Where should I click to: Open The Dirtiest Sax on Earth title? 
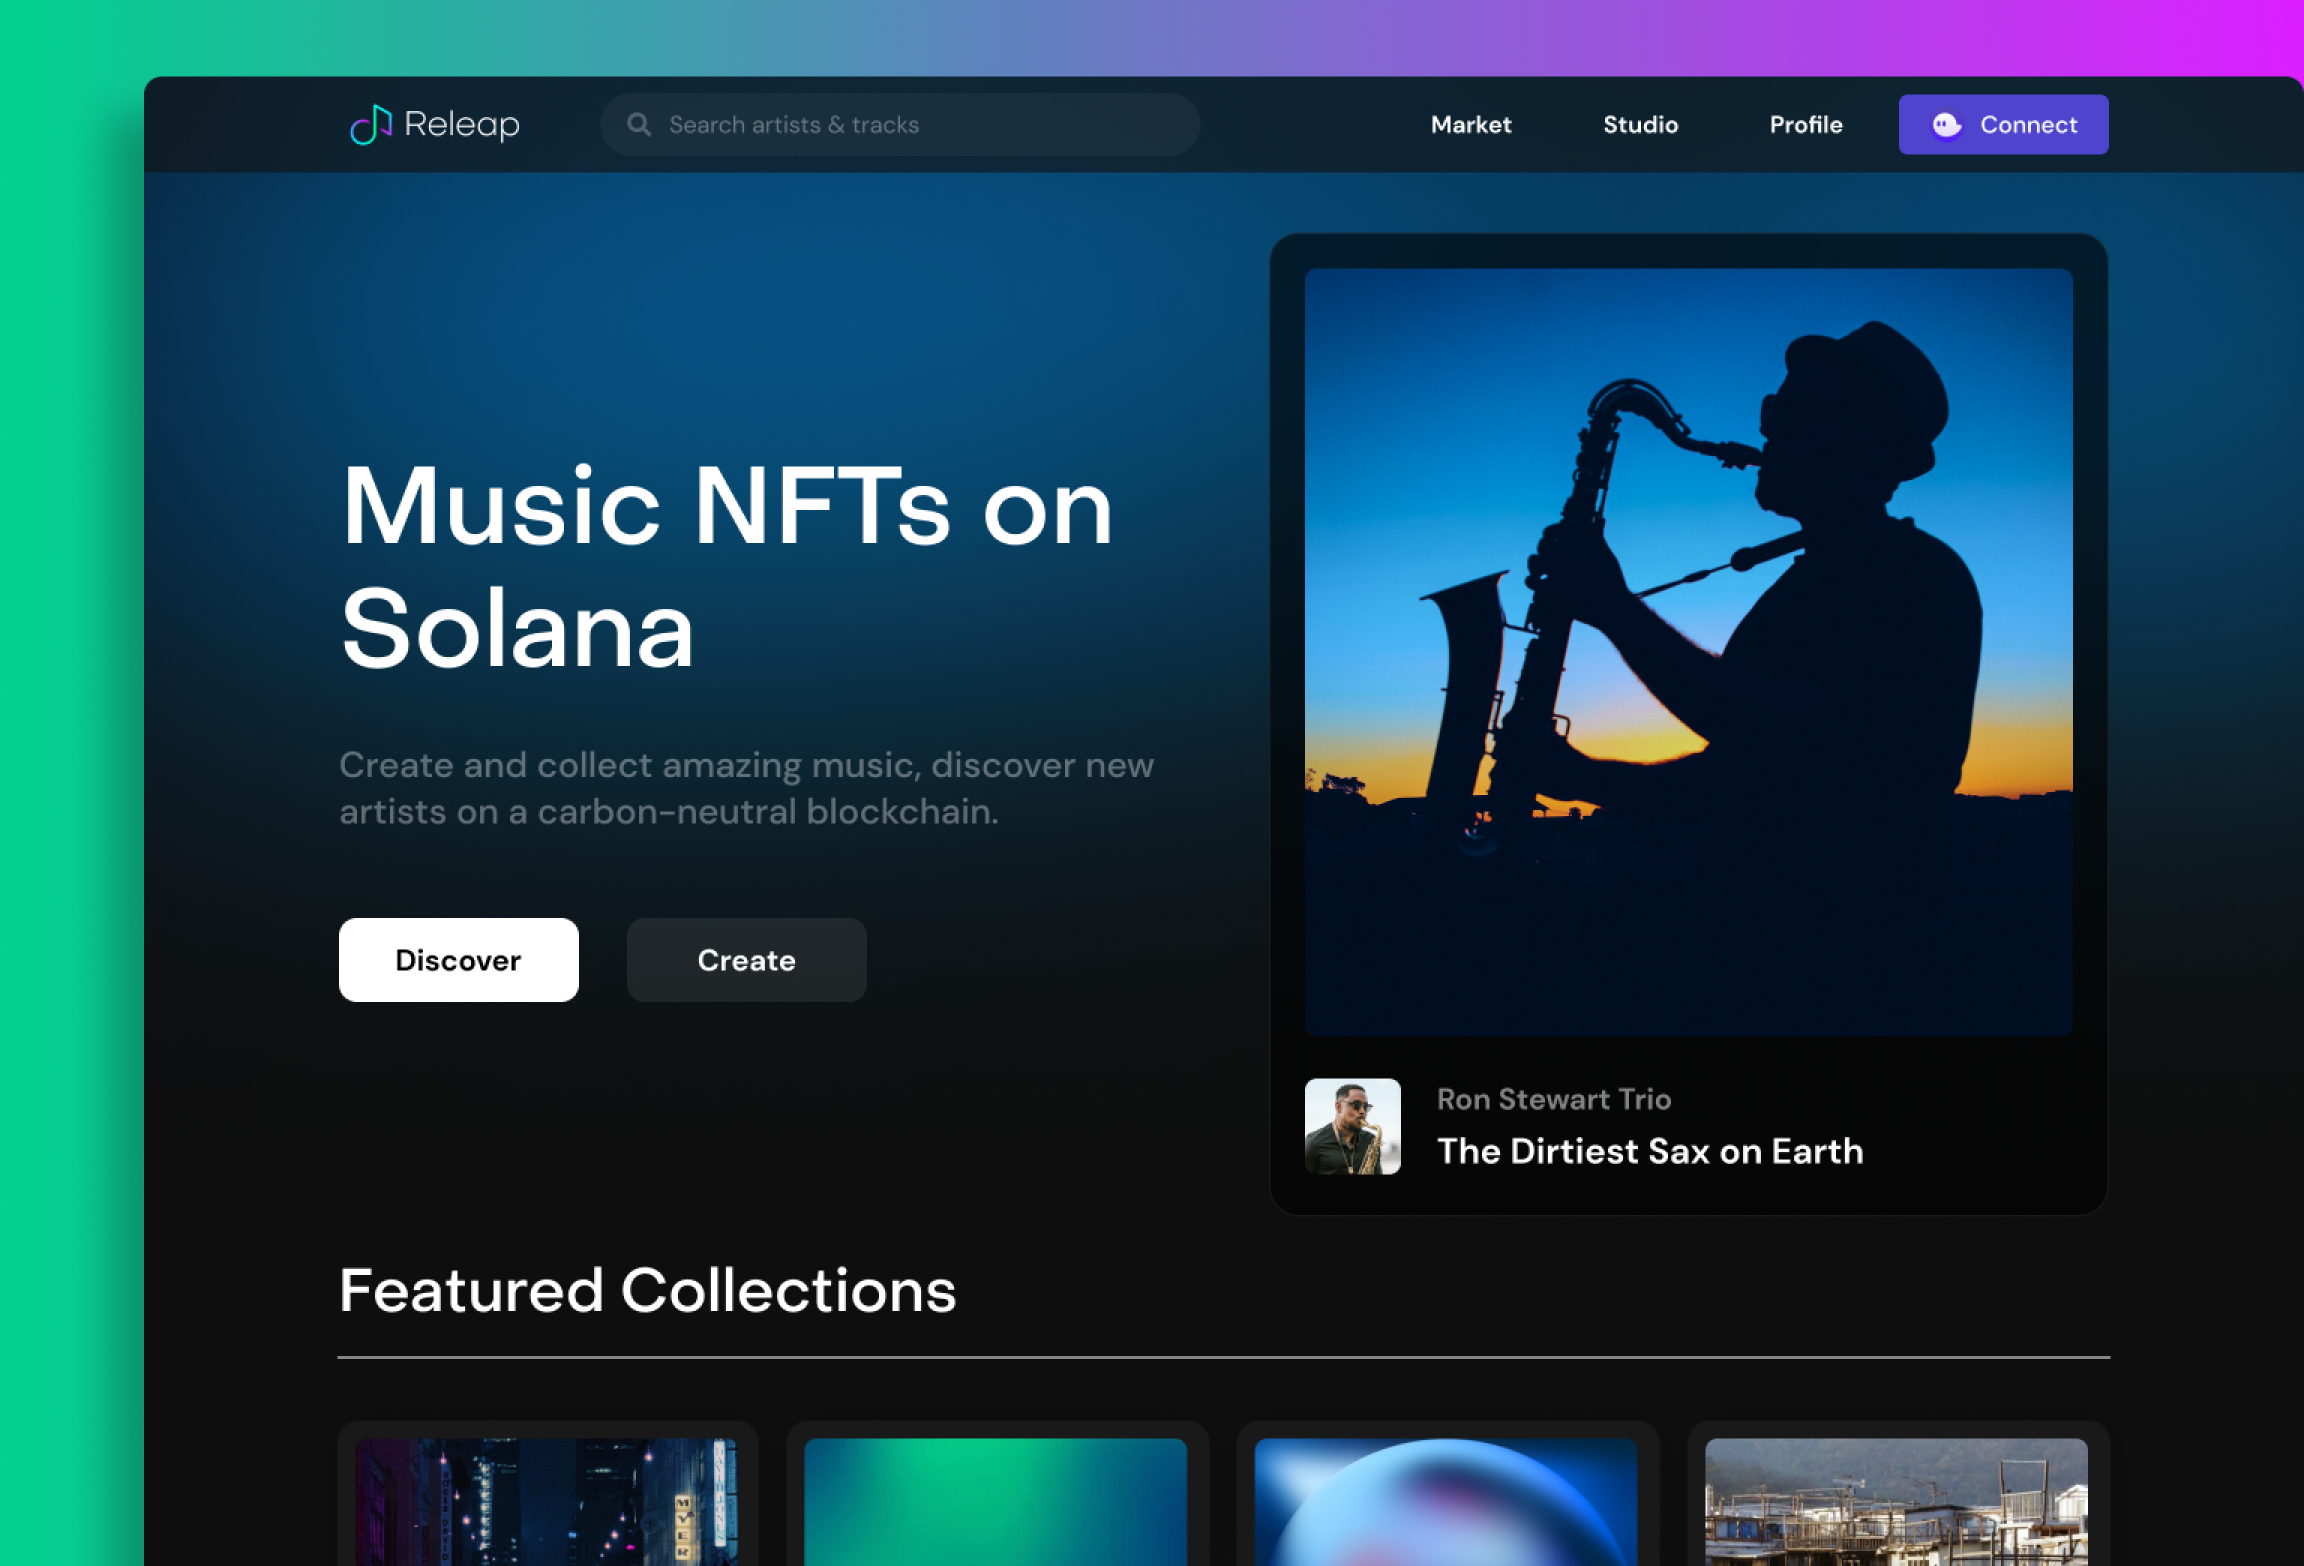pos(1650,1151)
